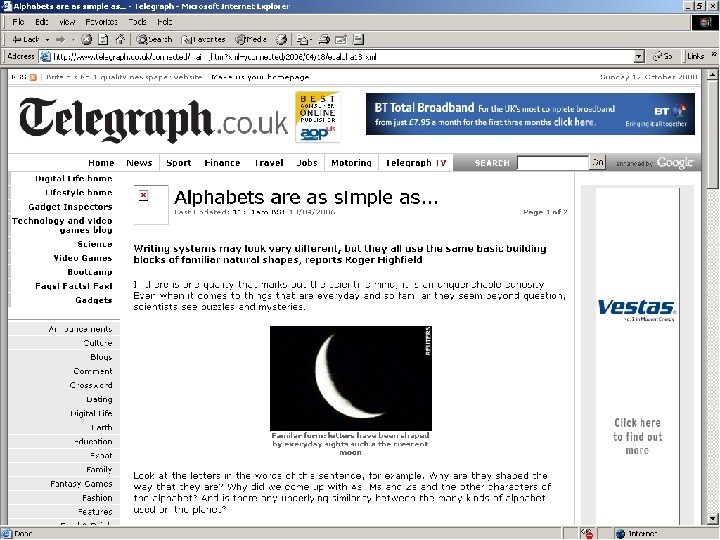Open the Search toolbar button
Image resolution: width=720 pixels, height=540 pixels.
154,39
